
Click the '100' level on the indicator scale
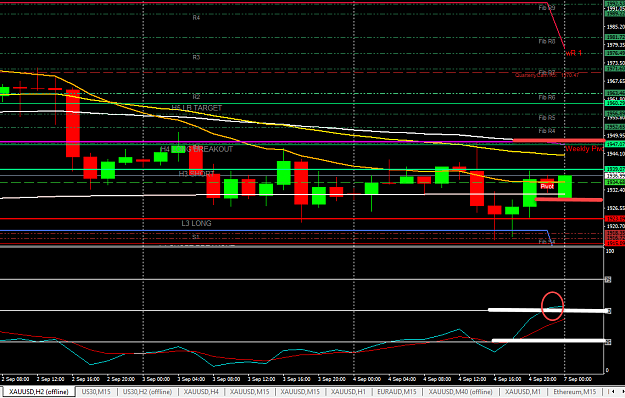[x=610, y=251]
